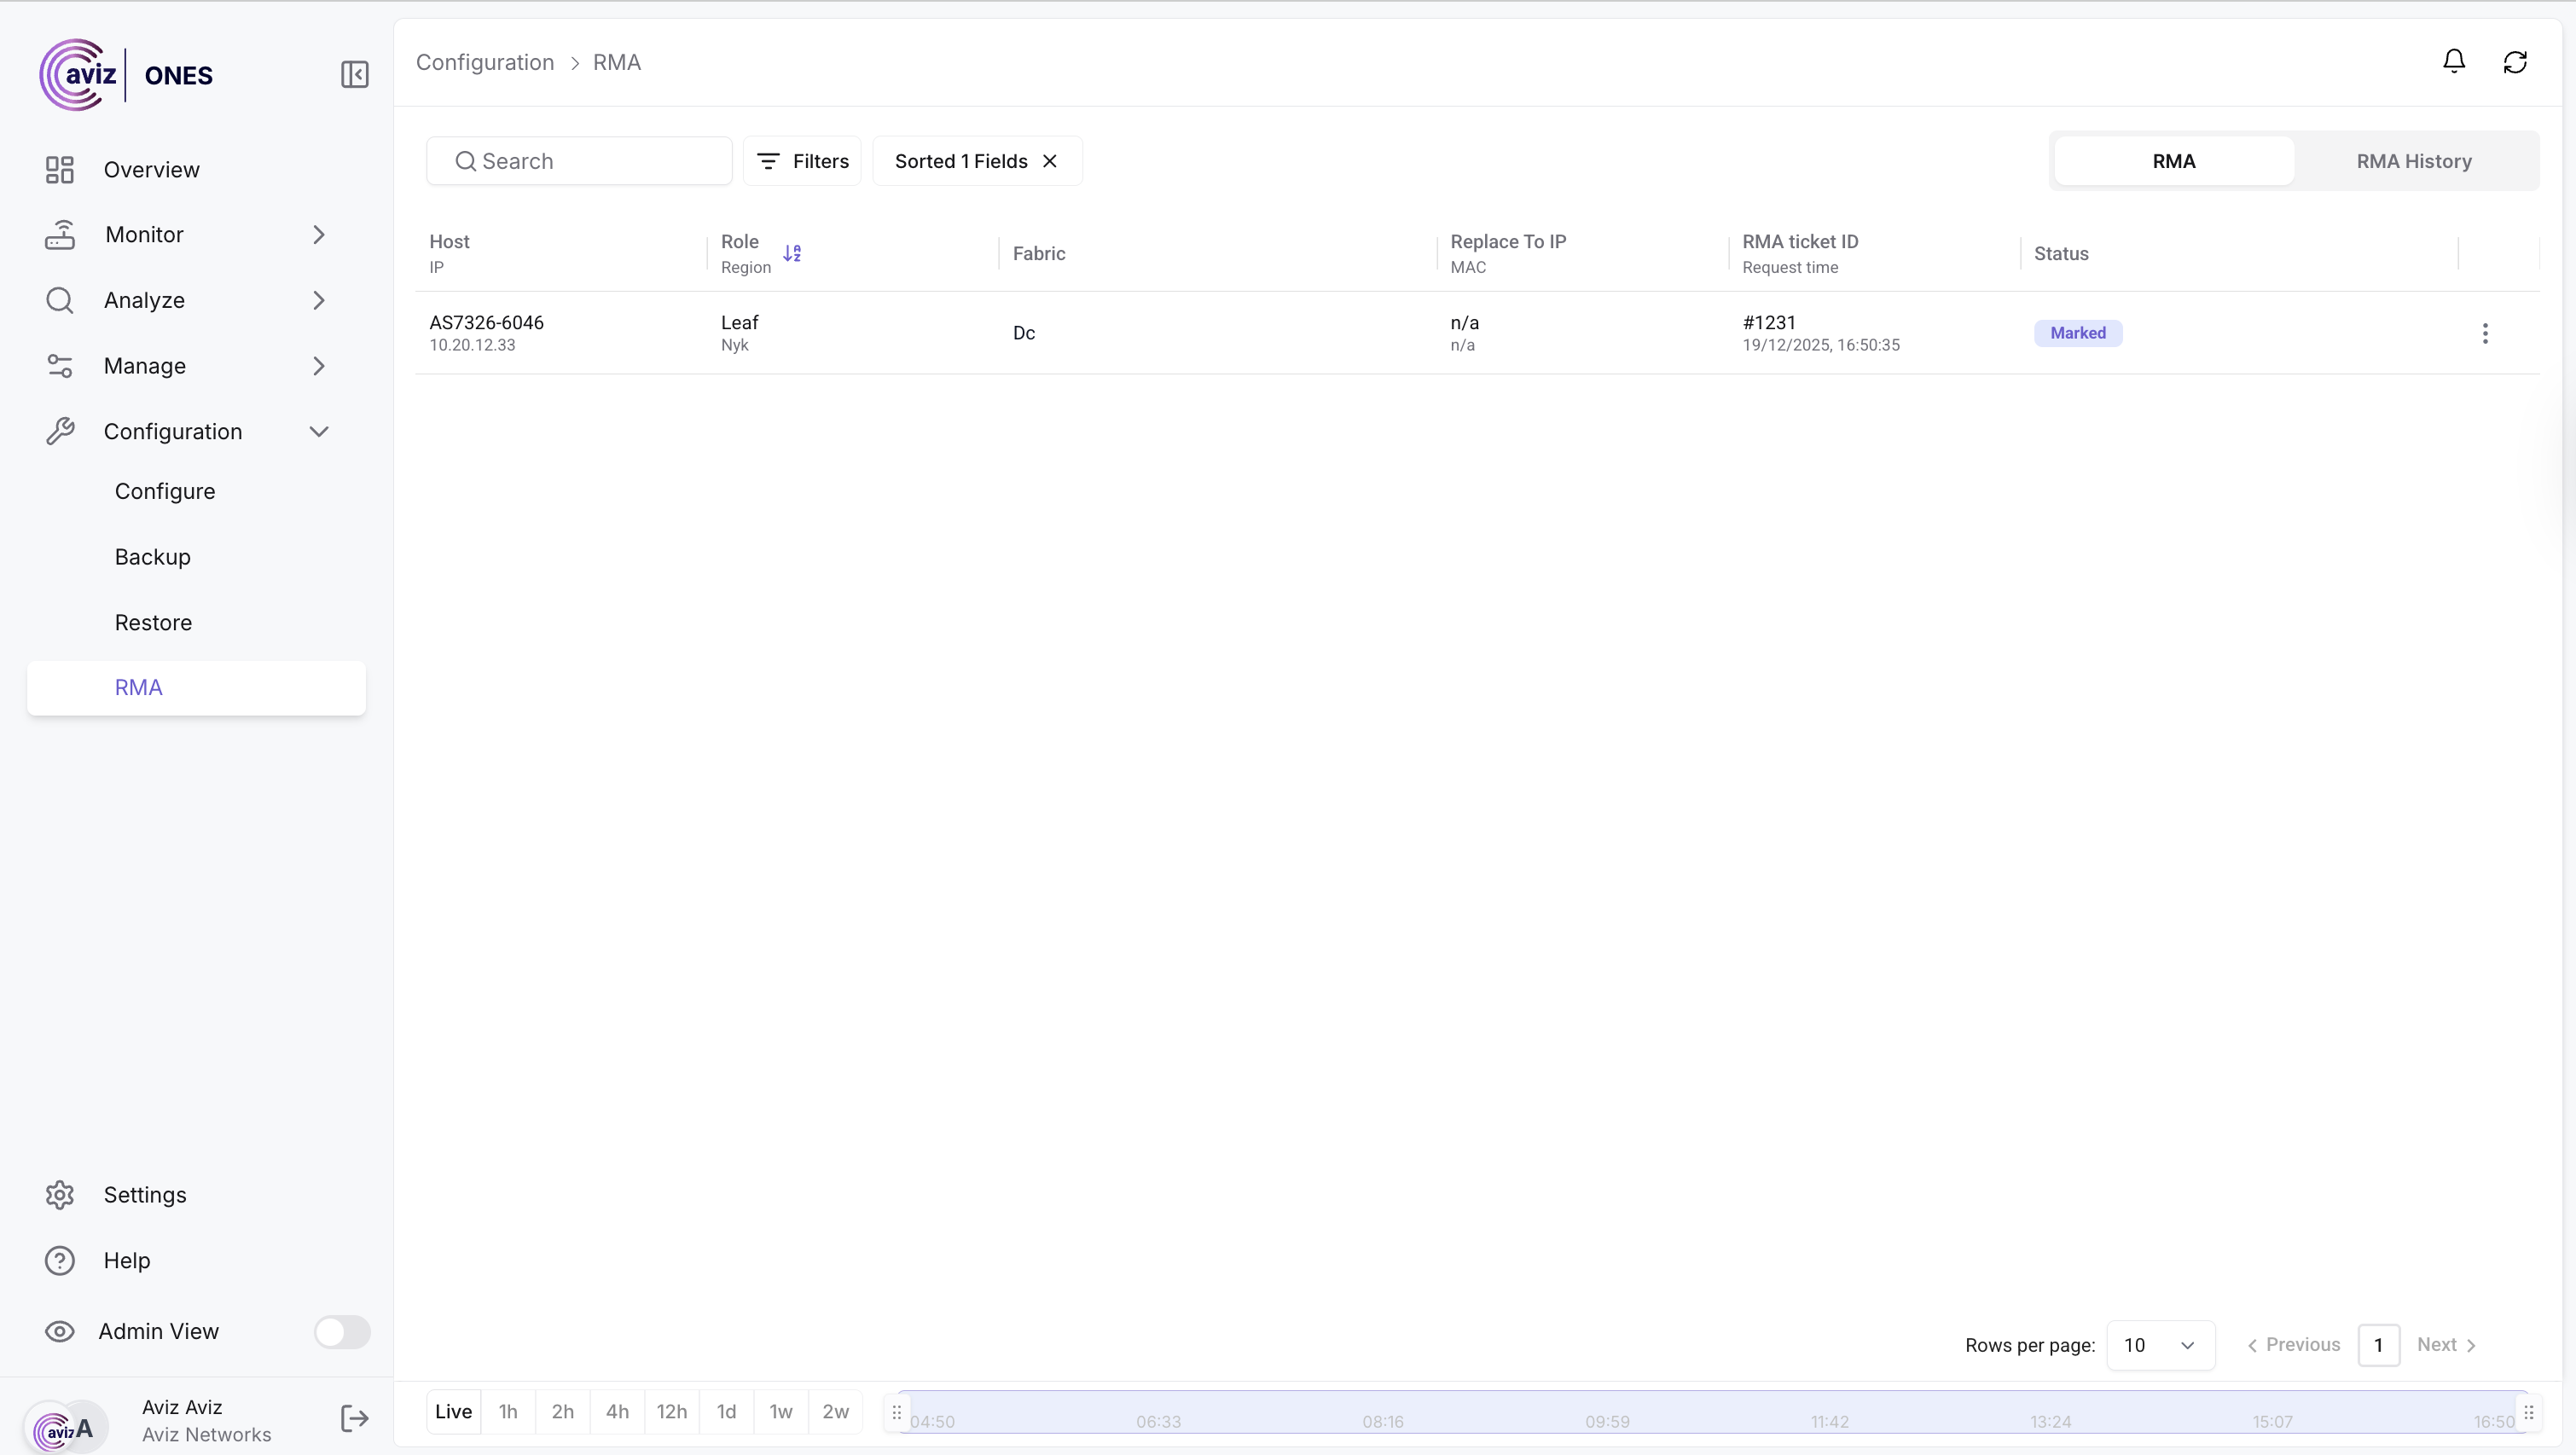2576x1455 pixels.
Task: Switch to RMA History tab
Action: 2413,161
